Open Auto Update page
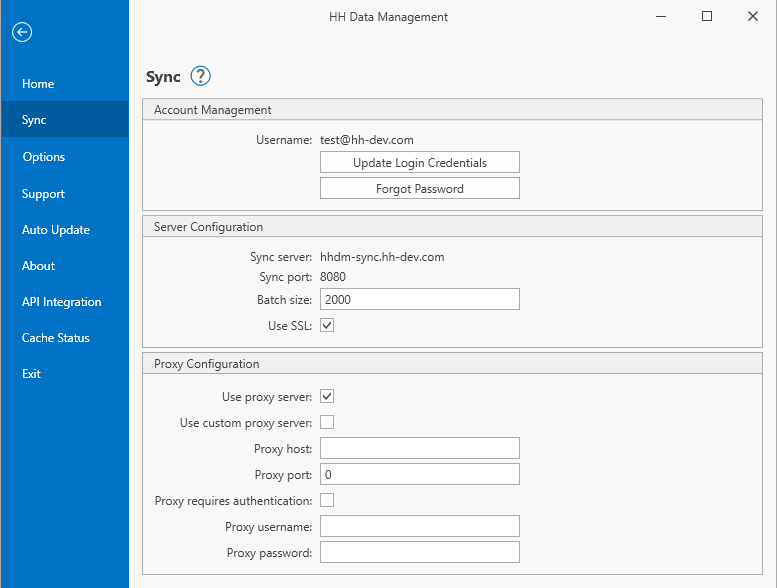 (x=56, y=230)
